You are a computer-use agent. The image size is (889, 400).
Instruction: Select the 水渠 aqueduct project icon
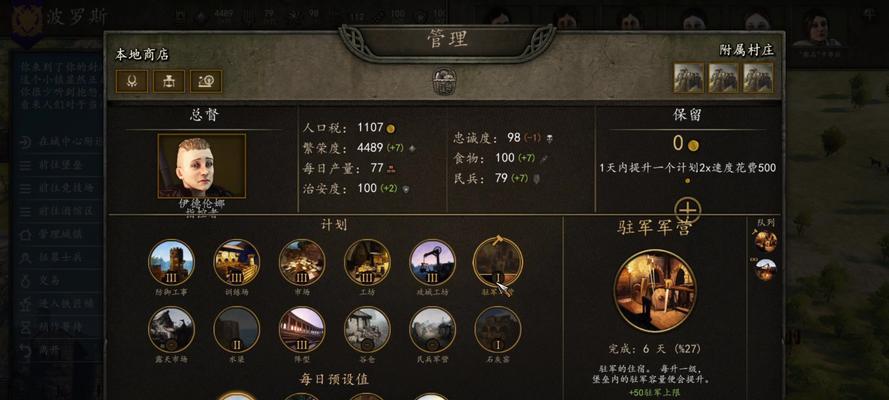click(x=236, y=329)
